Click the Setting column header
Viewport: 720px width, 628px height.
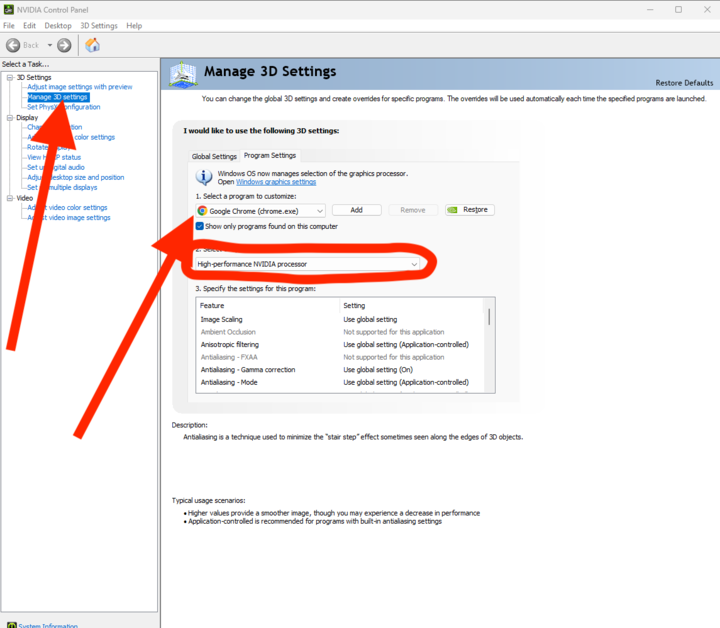point(412,306)
